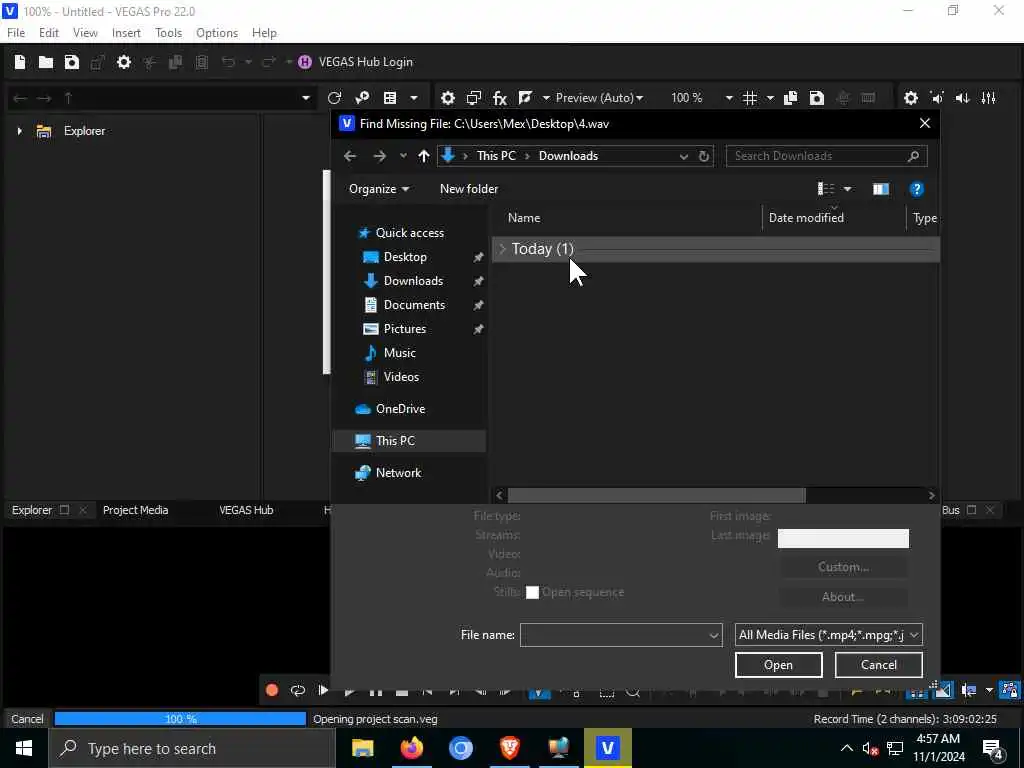Toggle Loop Playback in transport bar
The height and width of the screenshot is (768, 1024).
(298, 691)
